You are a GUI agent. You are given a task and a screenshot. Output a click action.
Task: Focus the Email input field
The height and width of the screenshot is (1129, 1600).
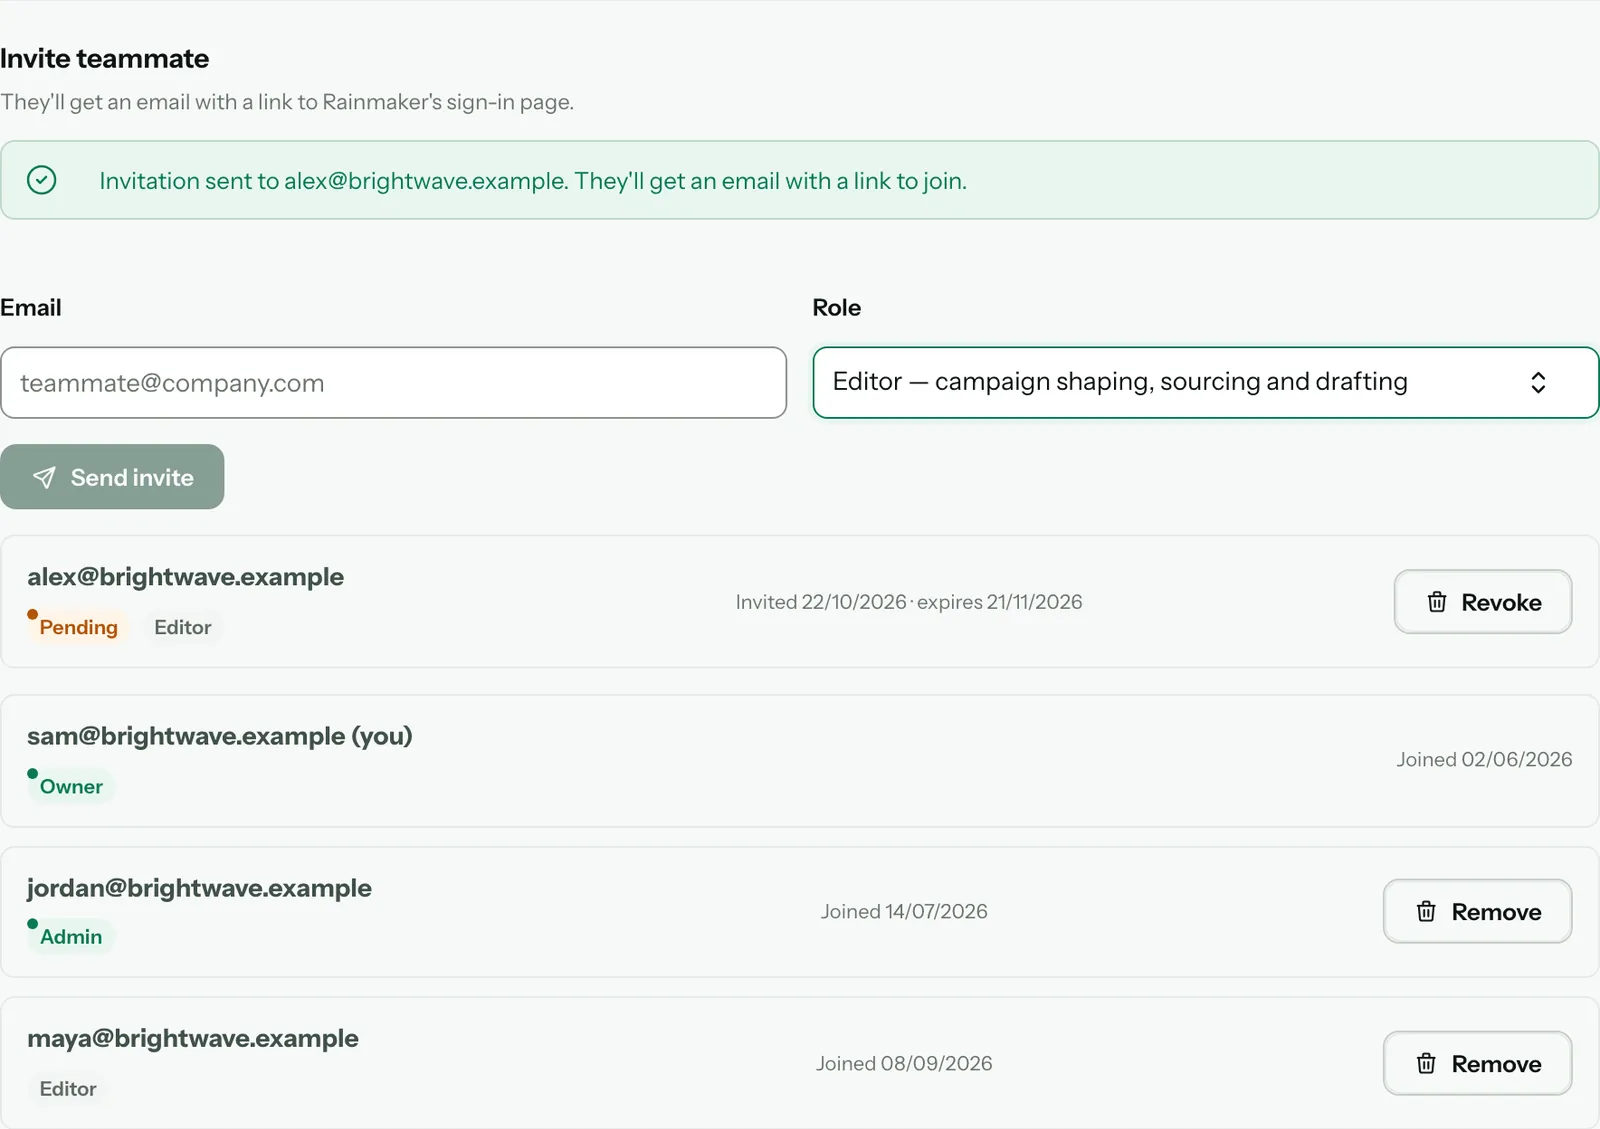[393, 382]
